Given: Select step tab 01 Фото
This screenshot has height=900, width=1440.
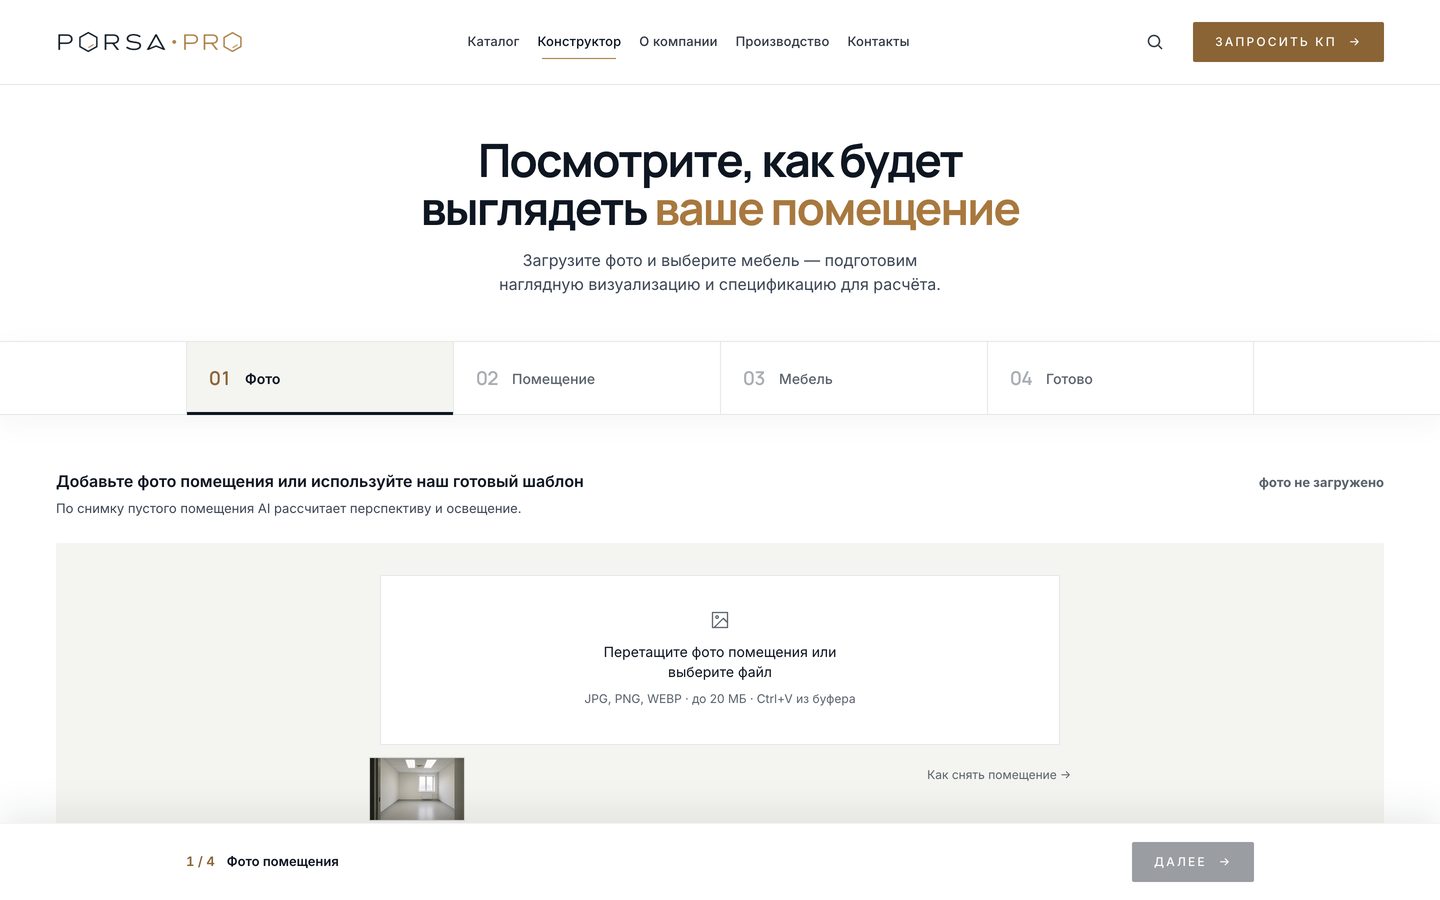Looking at the screenshot, I should [320, 378].
